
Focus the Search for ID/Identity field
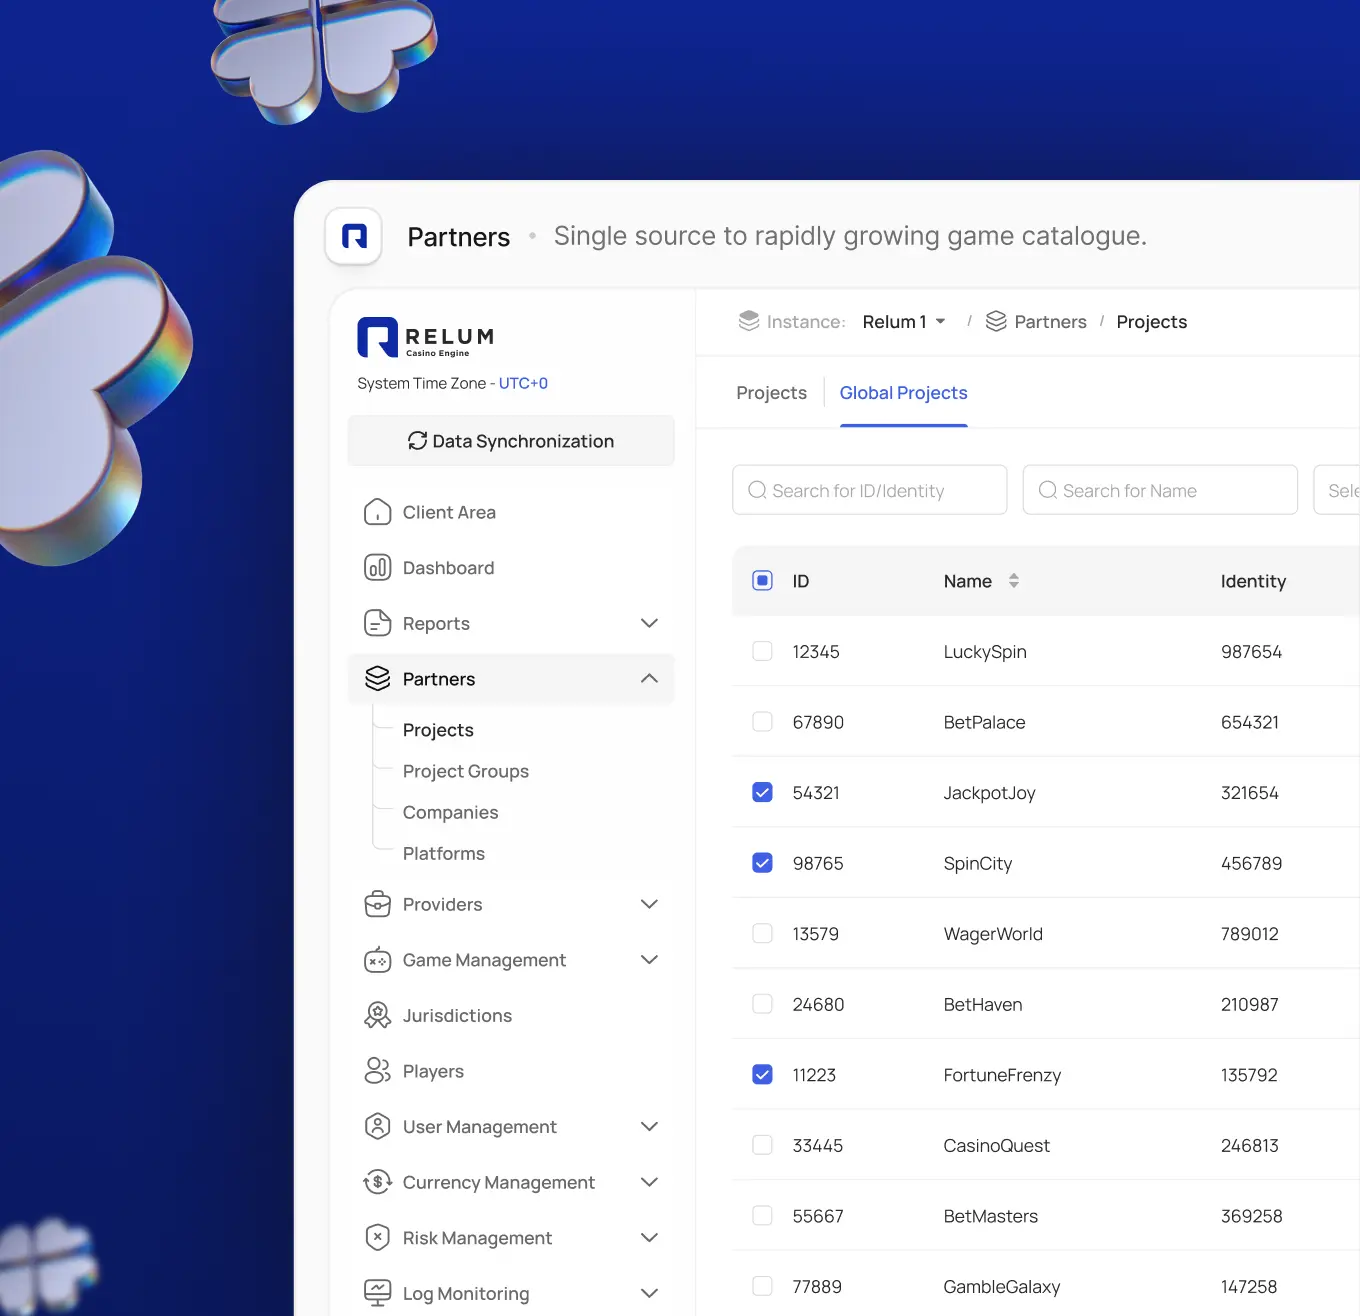[869, 490]
